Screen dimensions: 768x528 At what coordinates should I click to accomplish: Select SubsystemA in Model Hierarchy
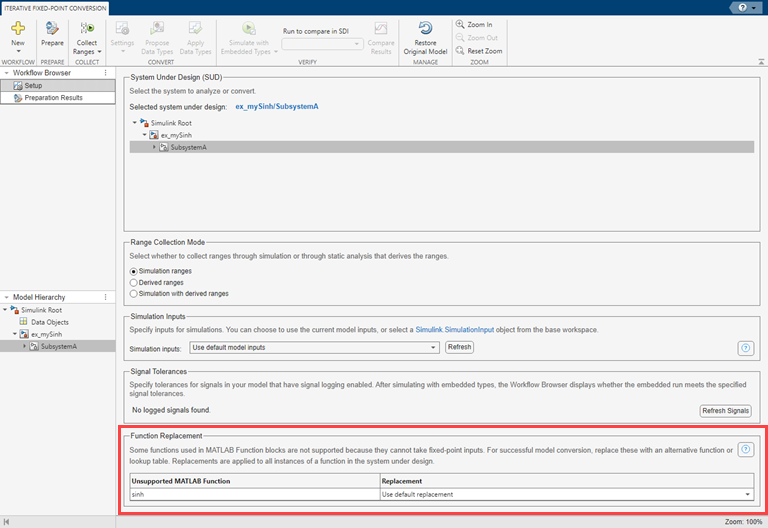[x=58, y=346]
